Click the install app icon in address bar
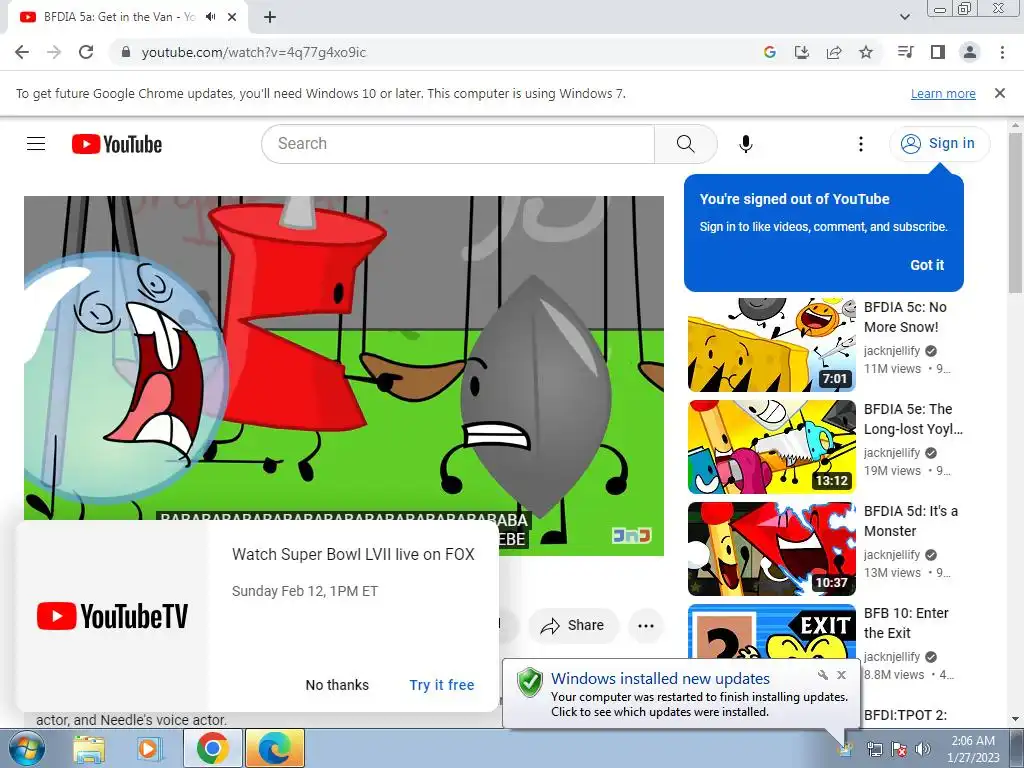 click(x=801, y=52)
